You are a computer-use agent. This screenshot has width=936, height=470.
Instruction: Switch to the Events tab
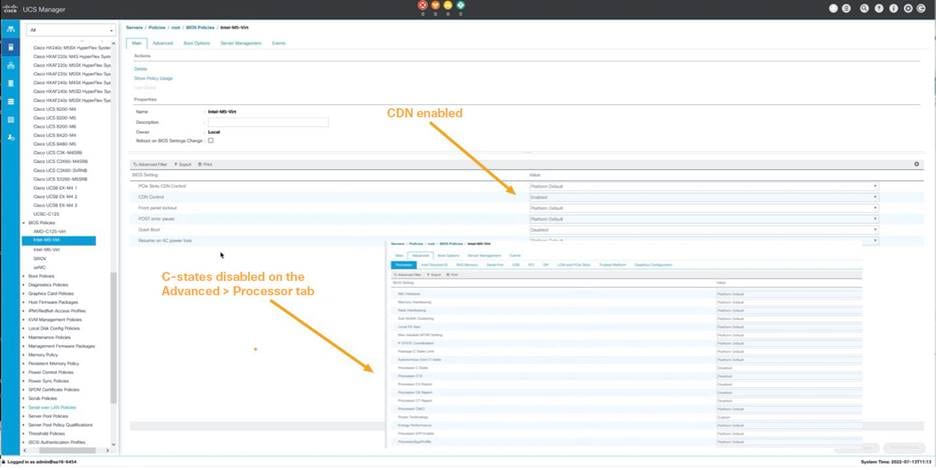coord(279,43)
